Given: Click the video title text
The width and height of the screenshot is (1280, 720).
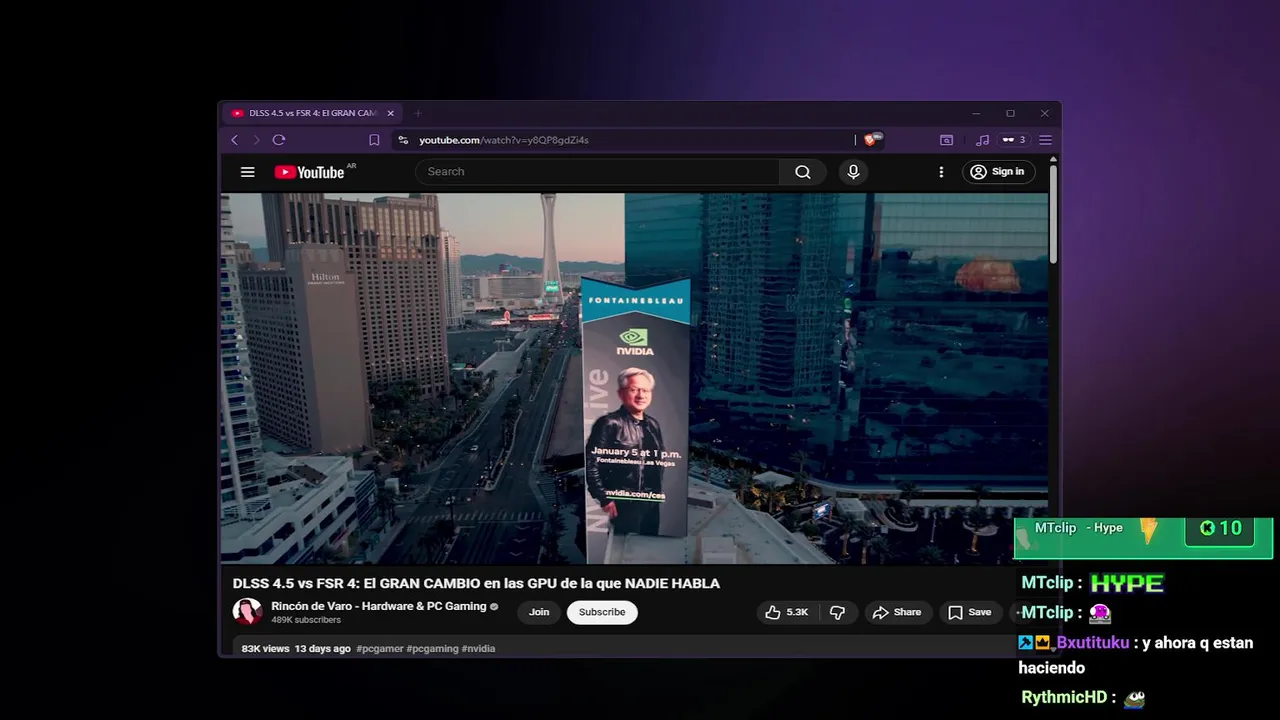Looking at the screenshot, I should (476, 583).
